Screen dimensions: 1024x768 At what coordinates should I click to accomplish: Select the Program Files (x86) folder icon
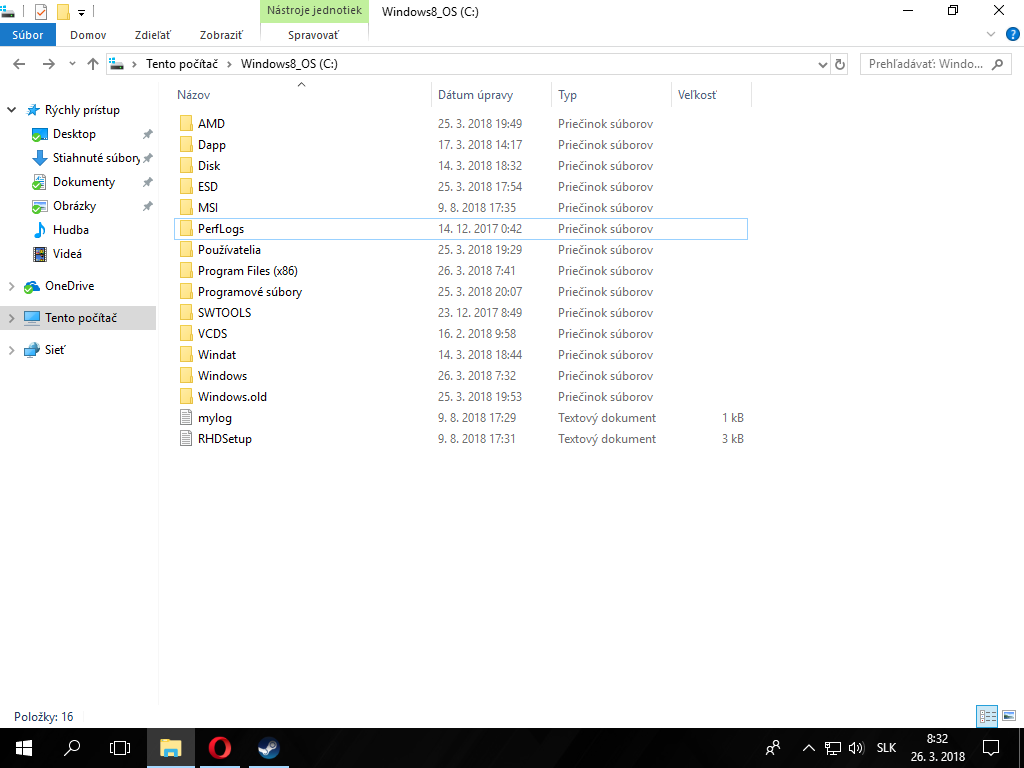(186, 270)
